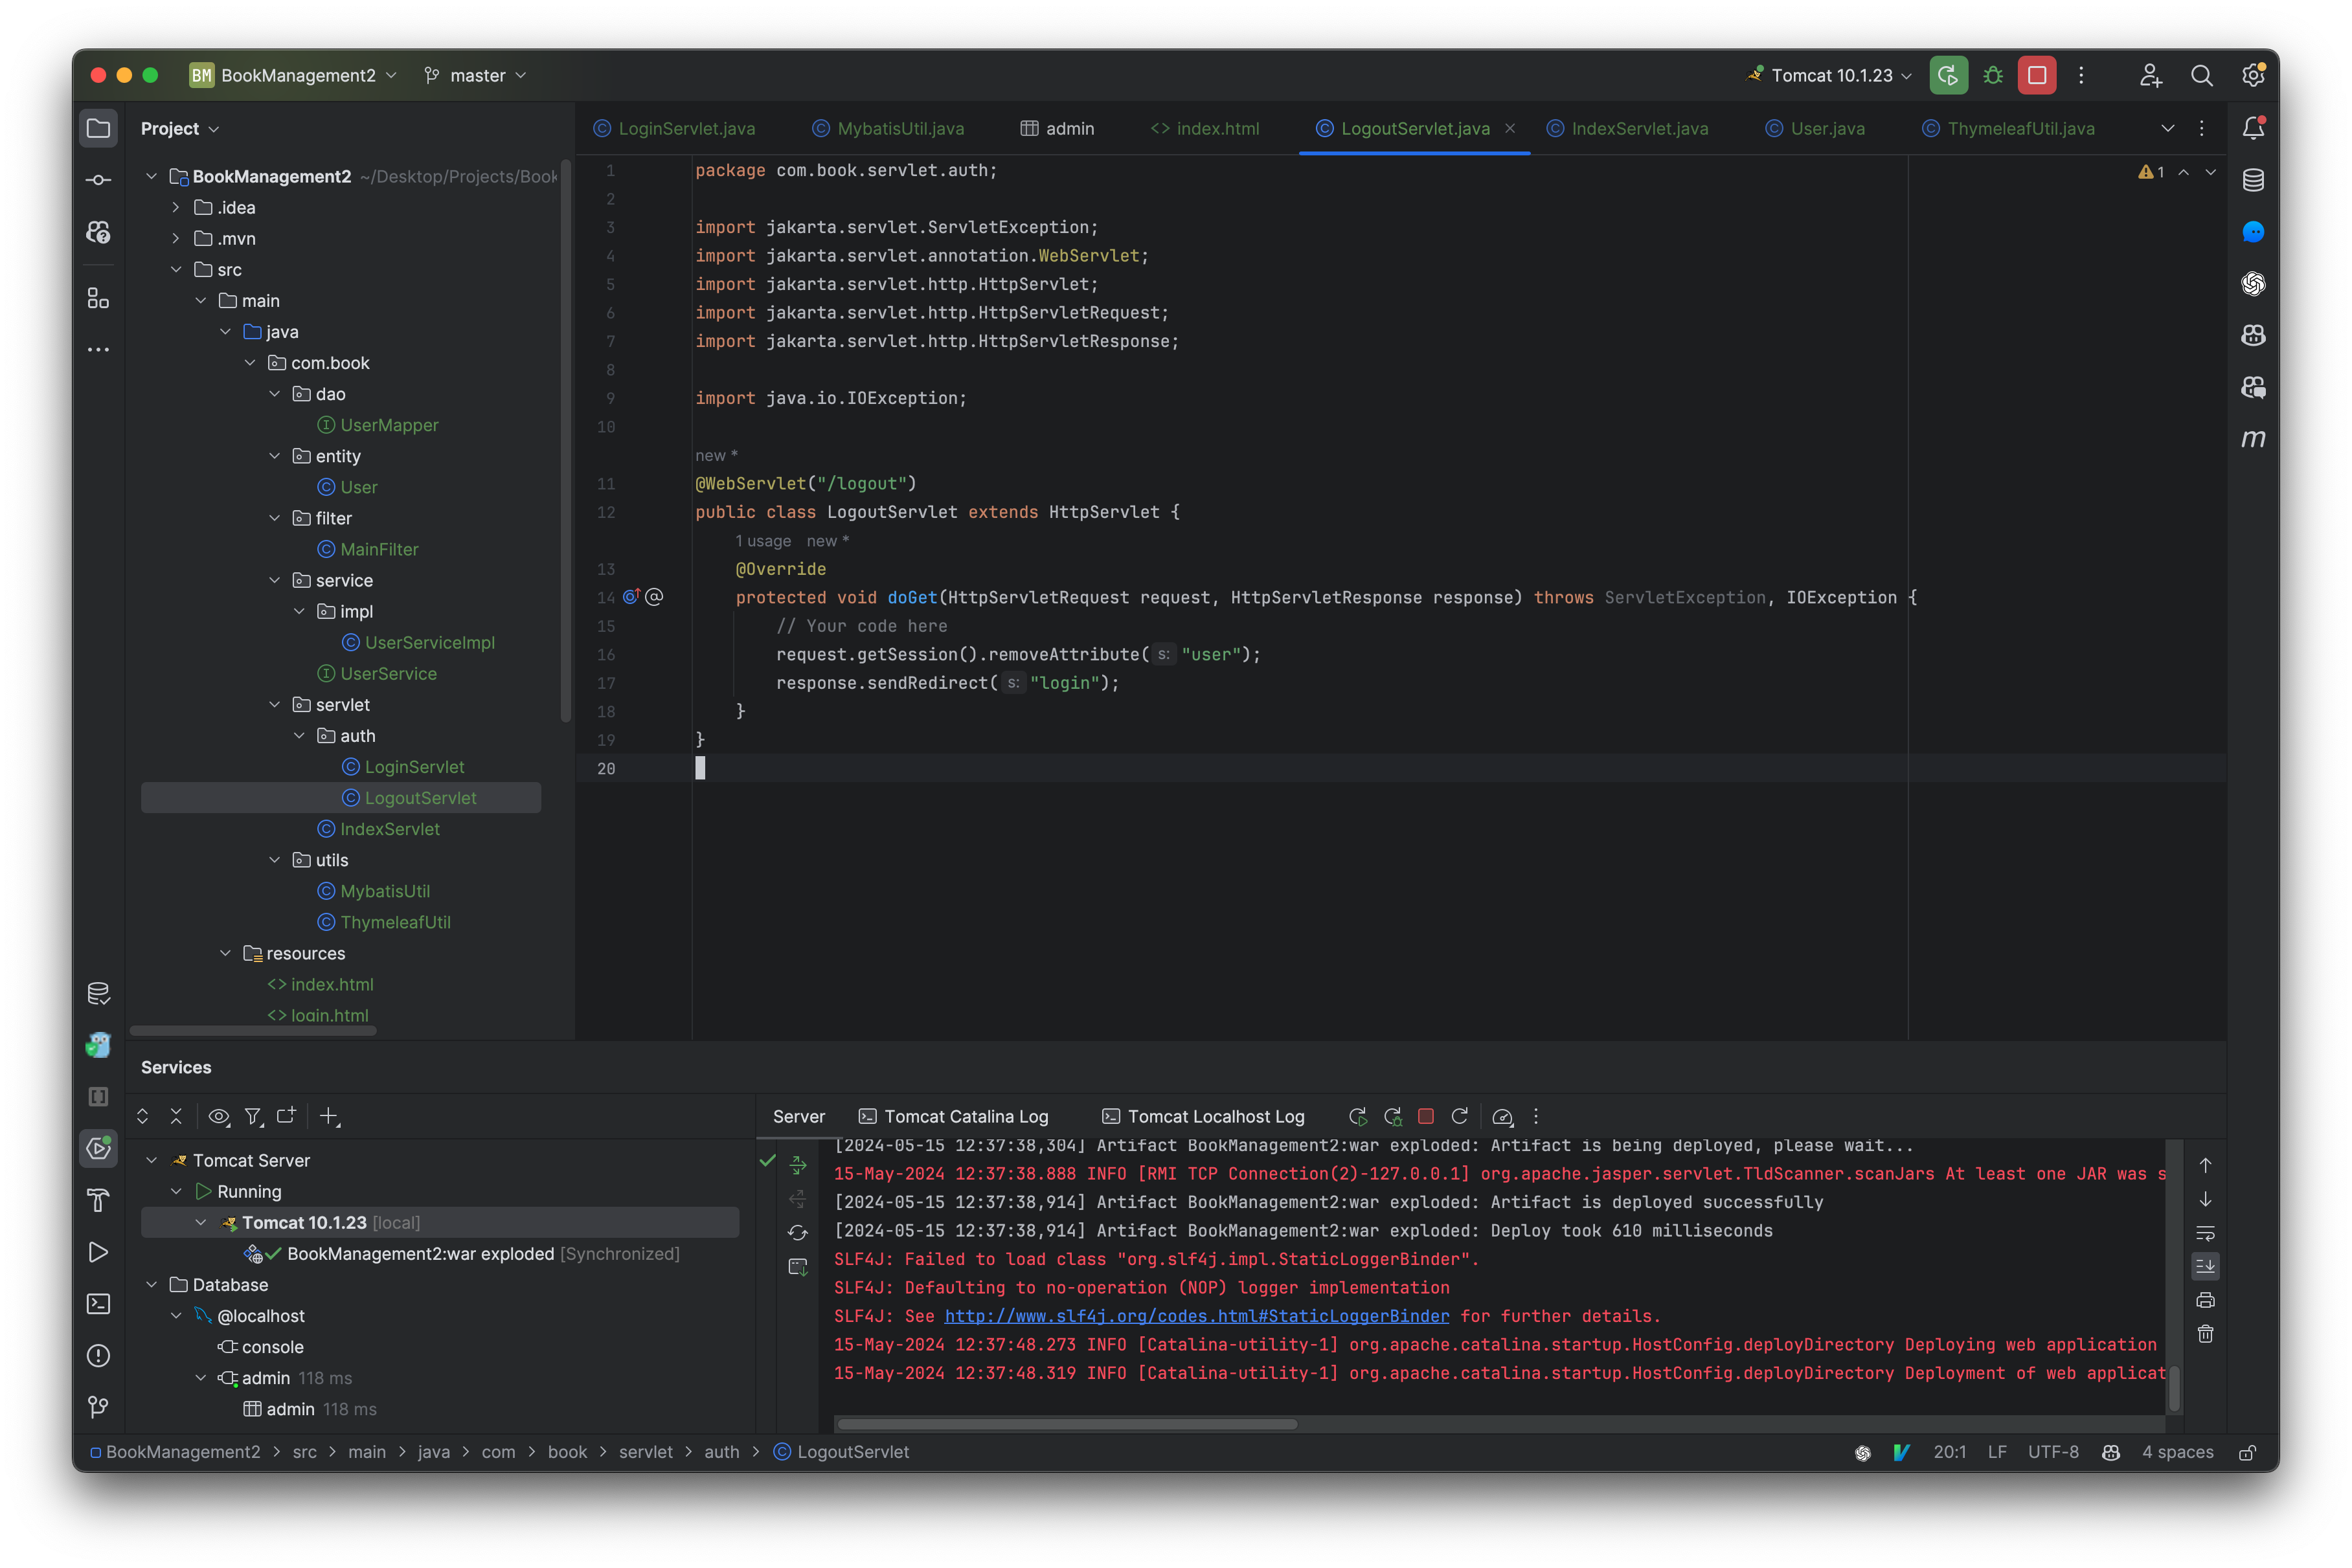Click the Build (hammer) icon in left sidebar

coord(98,1200)
